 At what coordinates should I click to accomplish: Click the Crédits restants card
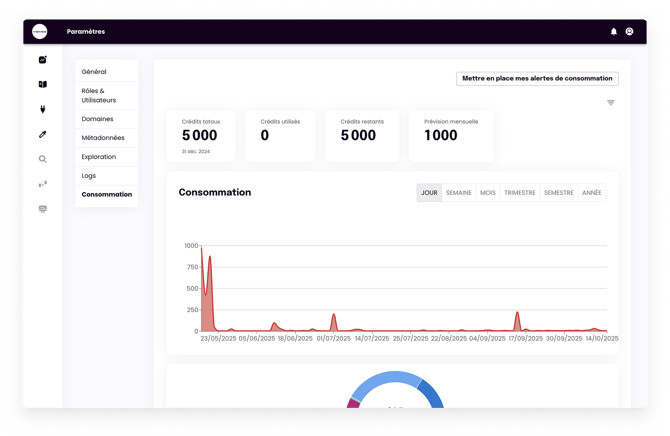pyautogui.click(x=363, y=135)
